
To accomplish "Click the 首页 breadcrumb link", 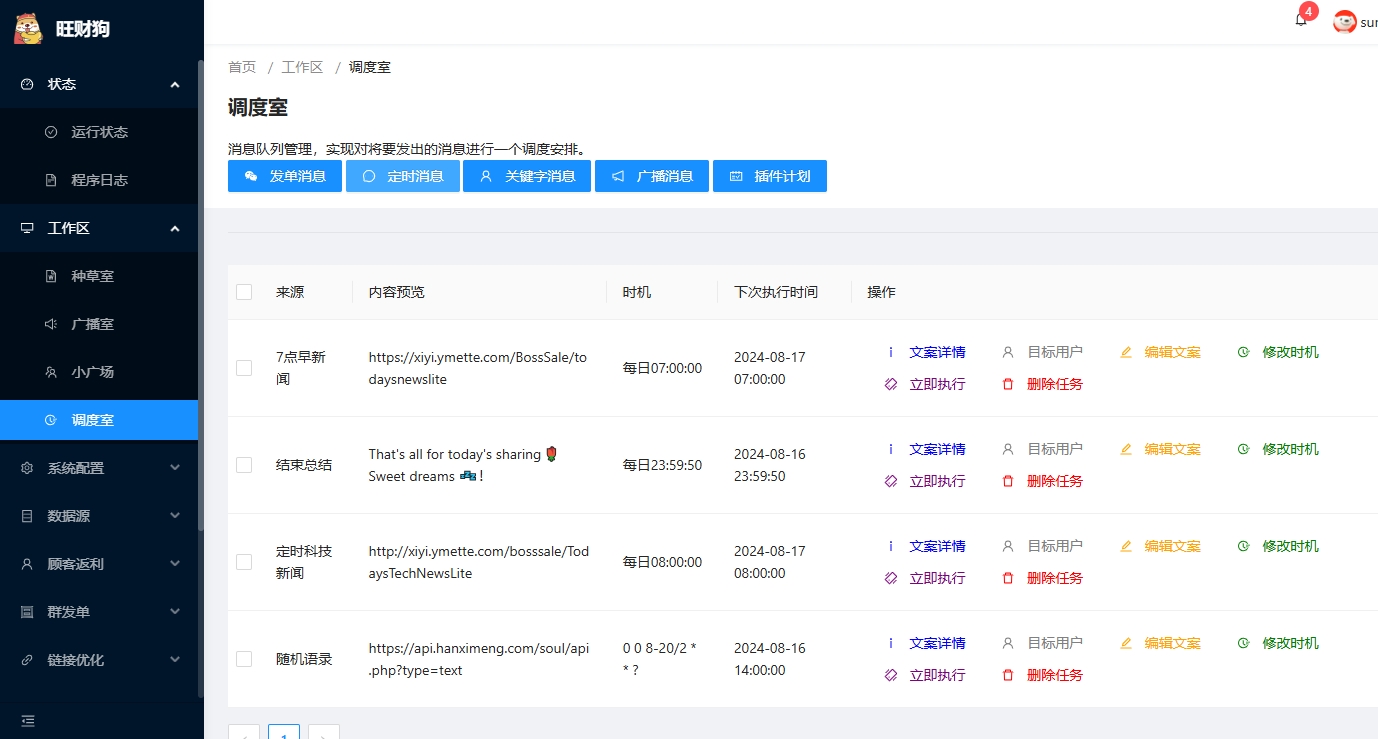I will coord(242,67).
